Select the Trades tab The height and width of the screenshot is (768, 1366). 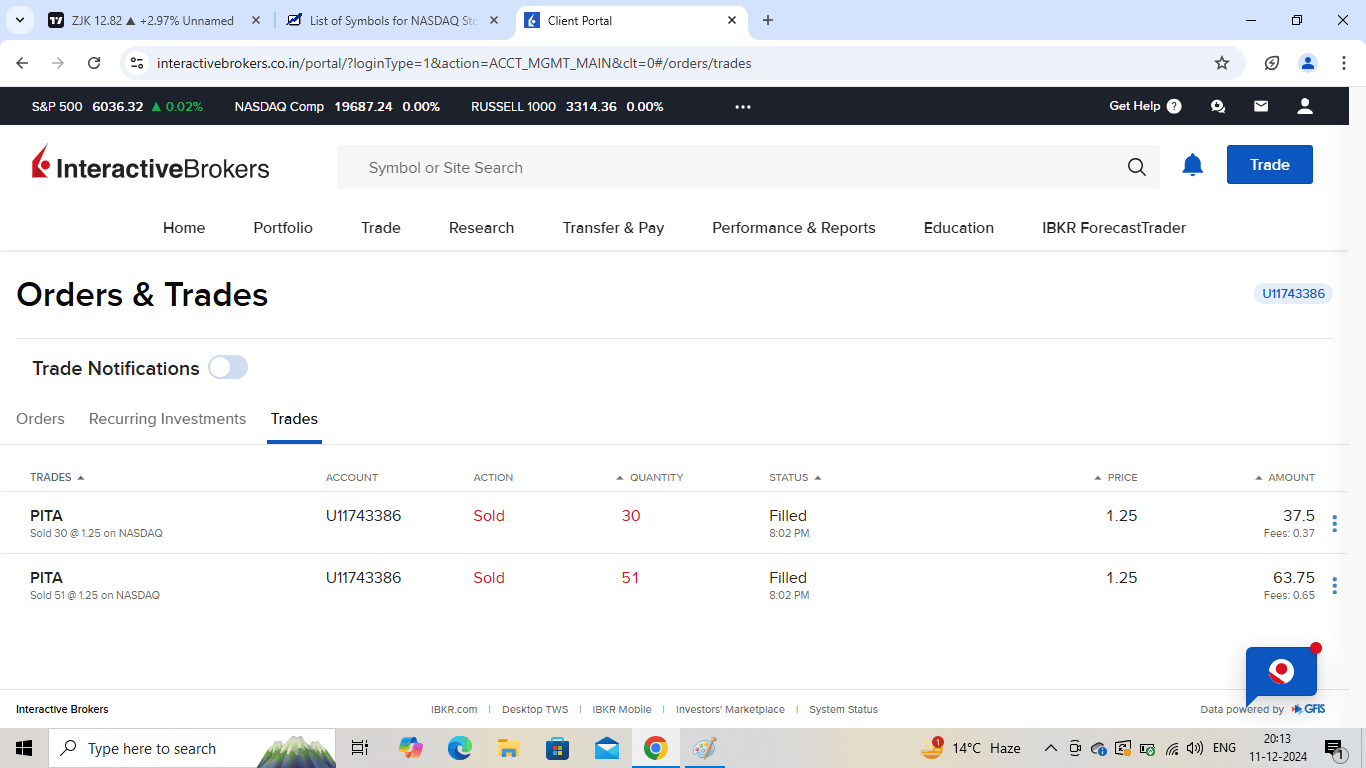[294, 419]
